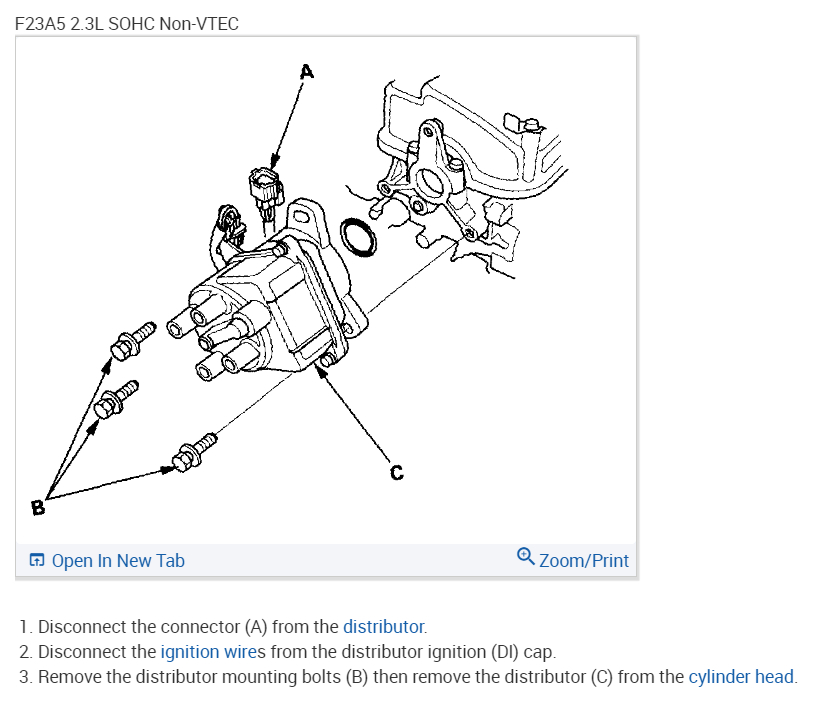Click the lower mounting bolt illustration
This screenshot has width=830, height=706.
coord(194,452)
